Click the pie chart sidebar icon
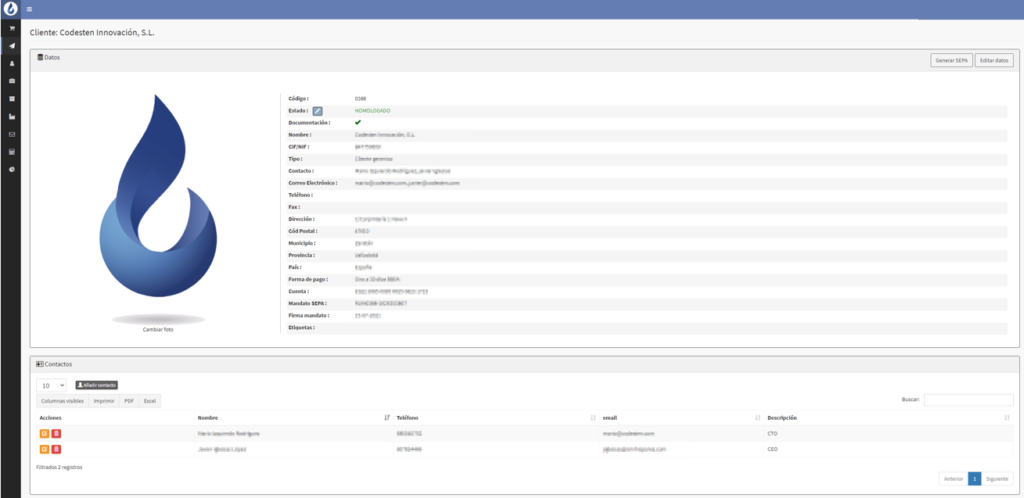 [12, 169]
